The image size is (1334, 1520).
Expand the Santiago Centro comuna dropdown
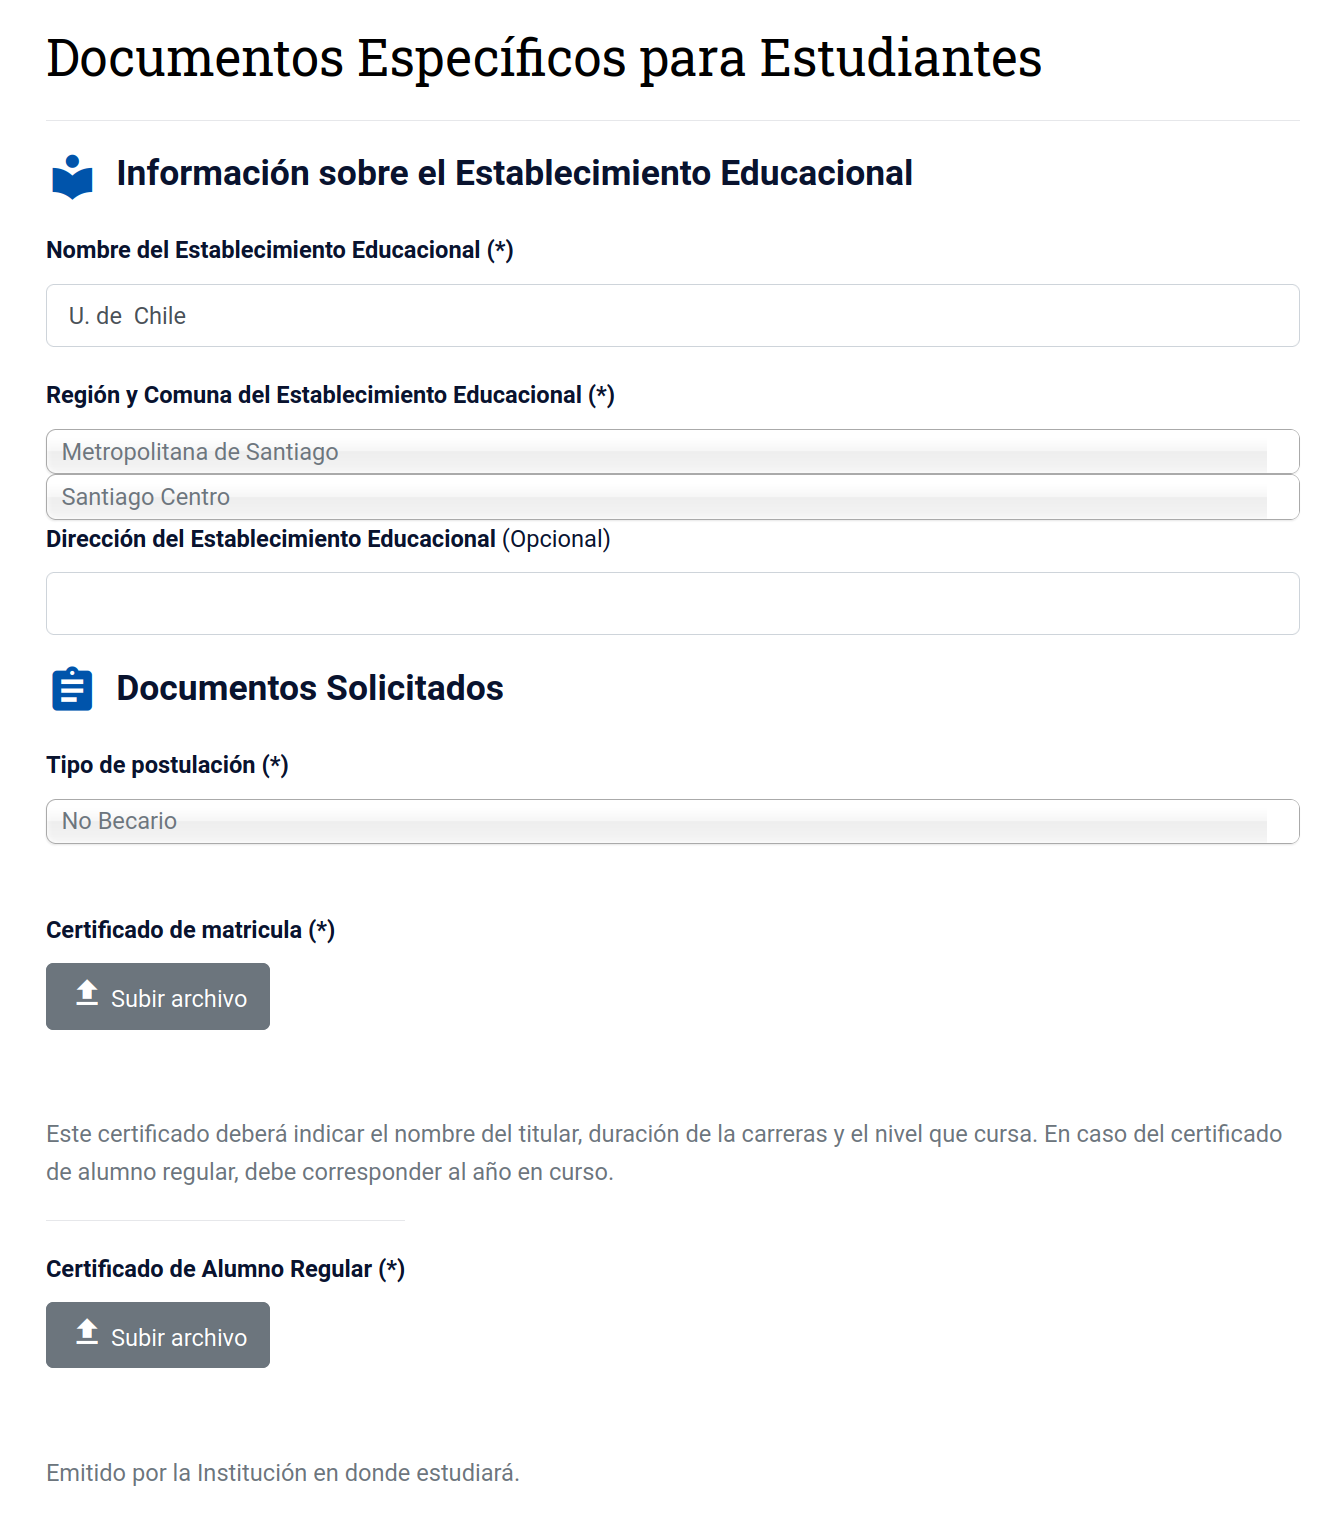tap(672, 497)
